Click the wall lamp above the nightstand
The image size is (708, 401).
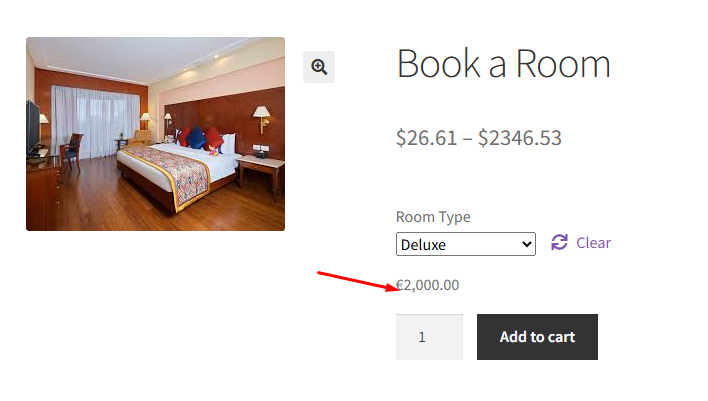tap(262, 115)
